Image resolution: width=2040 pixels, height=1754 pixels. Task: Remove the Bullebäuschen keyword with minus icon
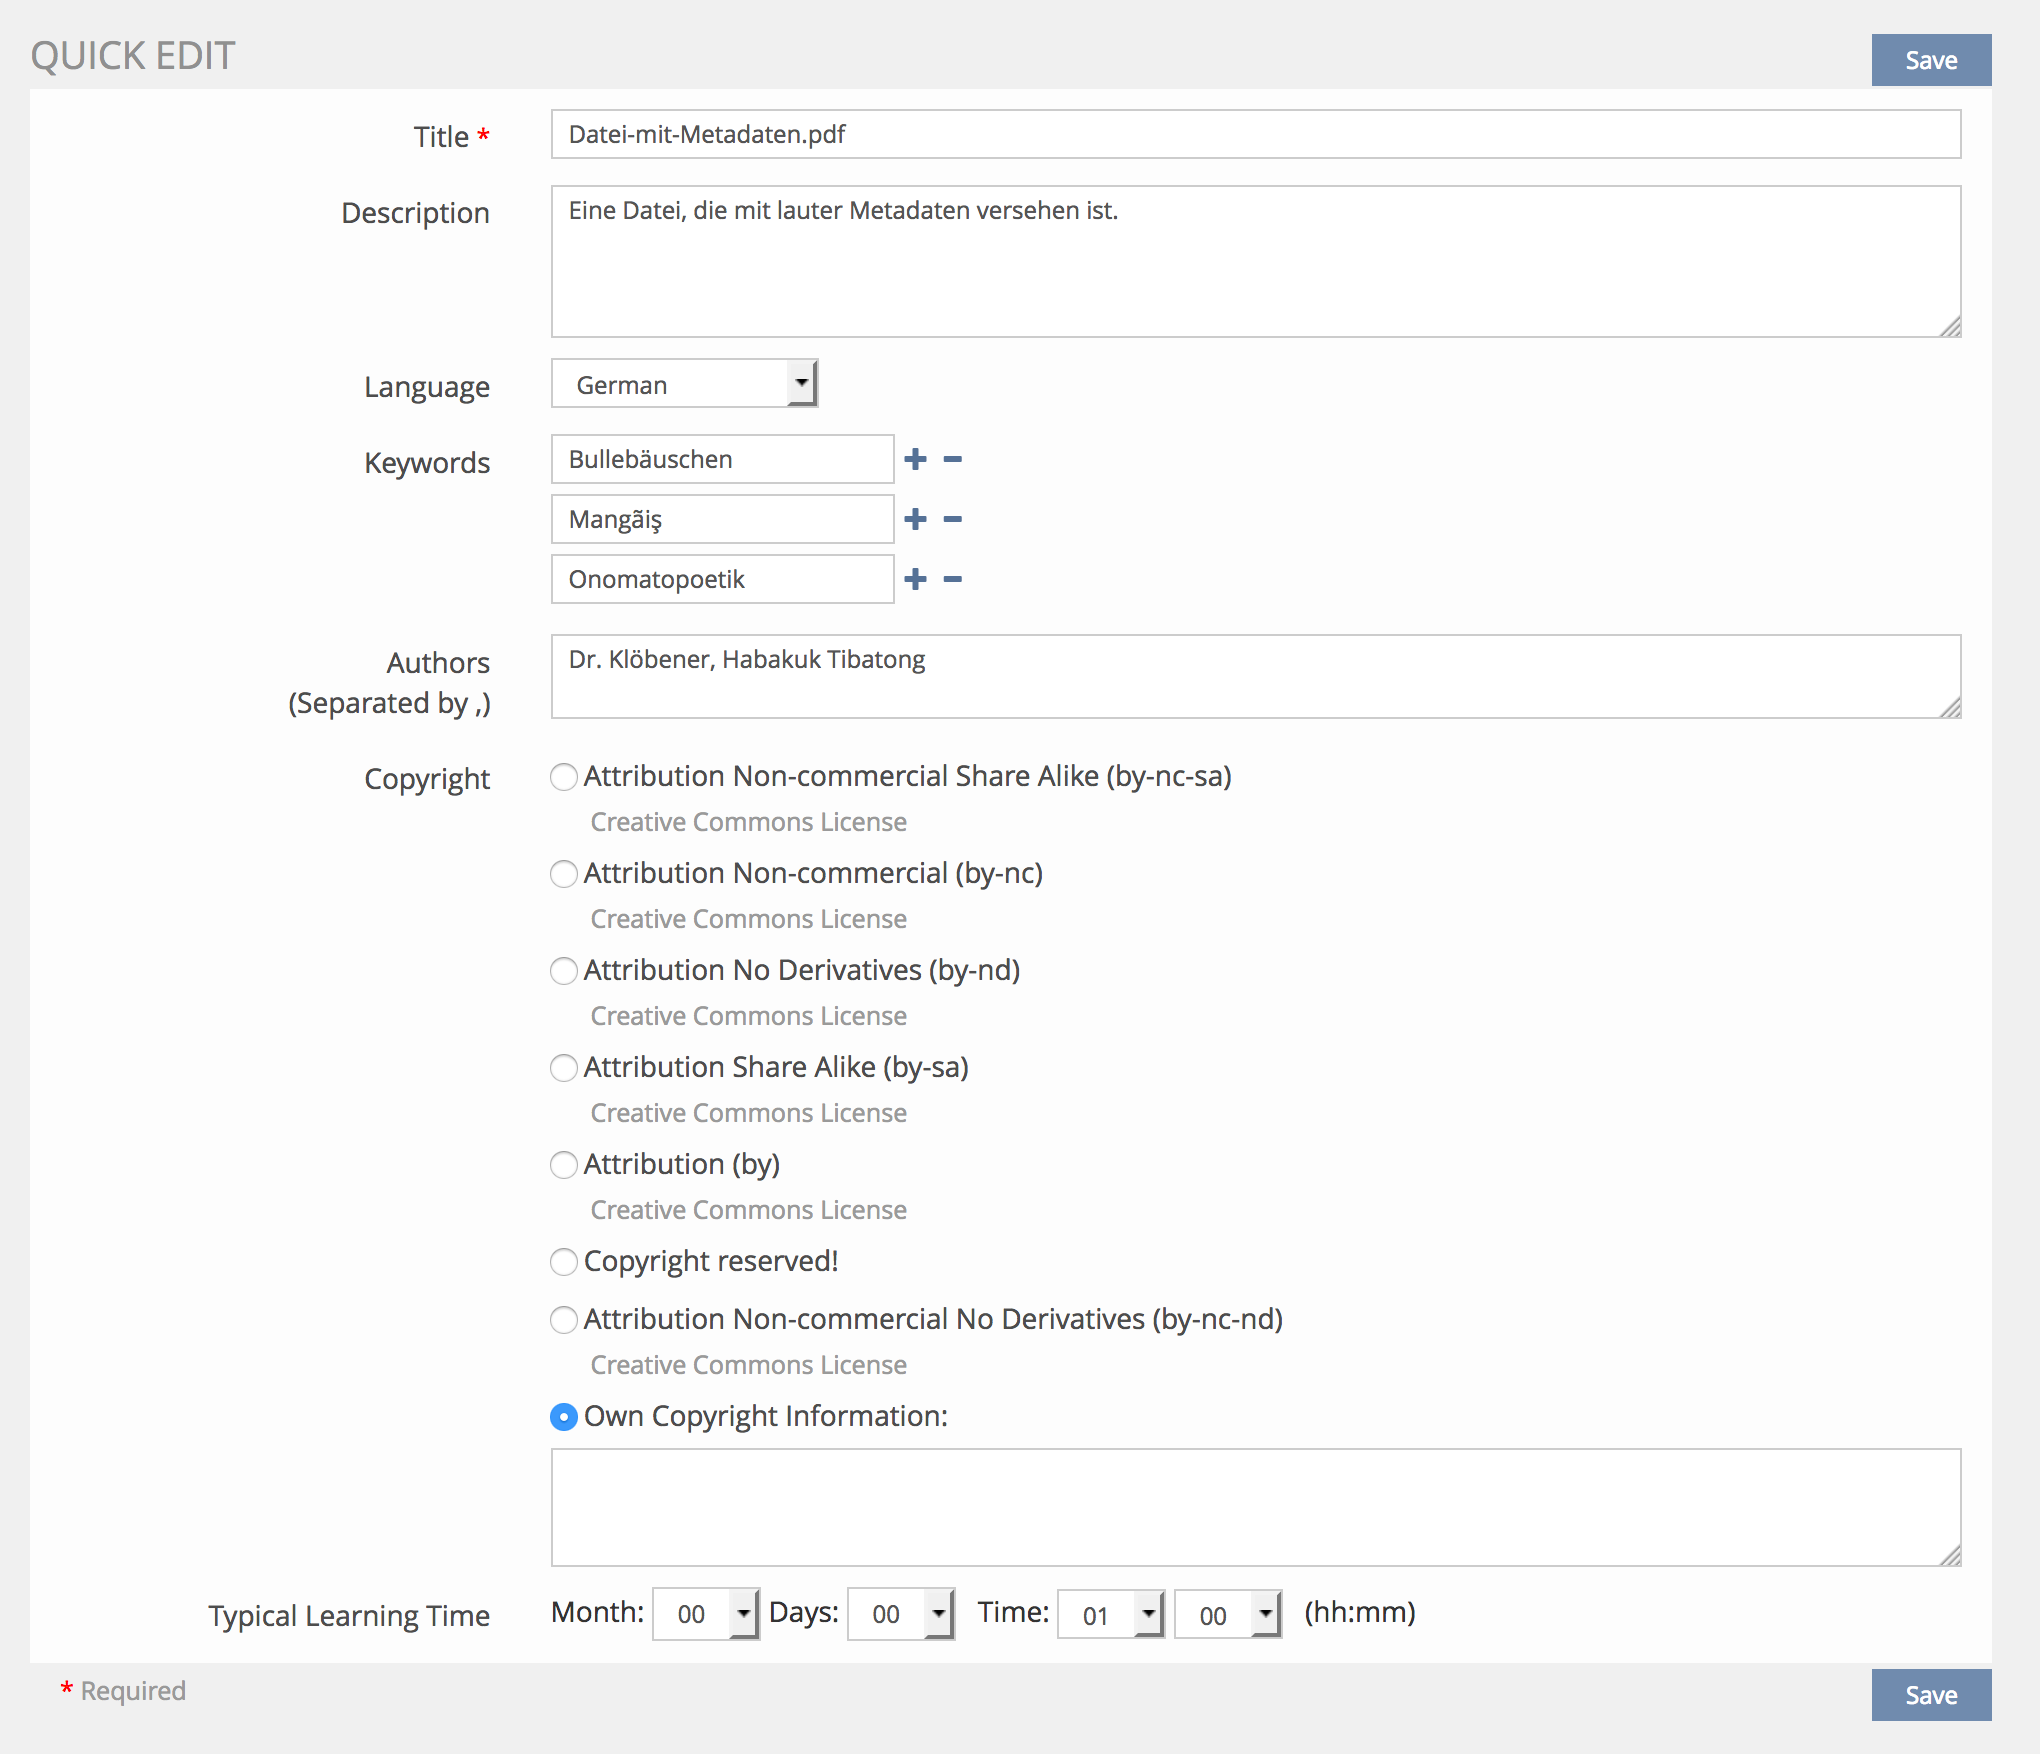pyautogui.click(x=953, y=459)
